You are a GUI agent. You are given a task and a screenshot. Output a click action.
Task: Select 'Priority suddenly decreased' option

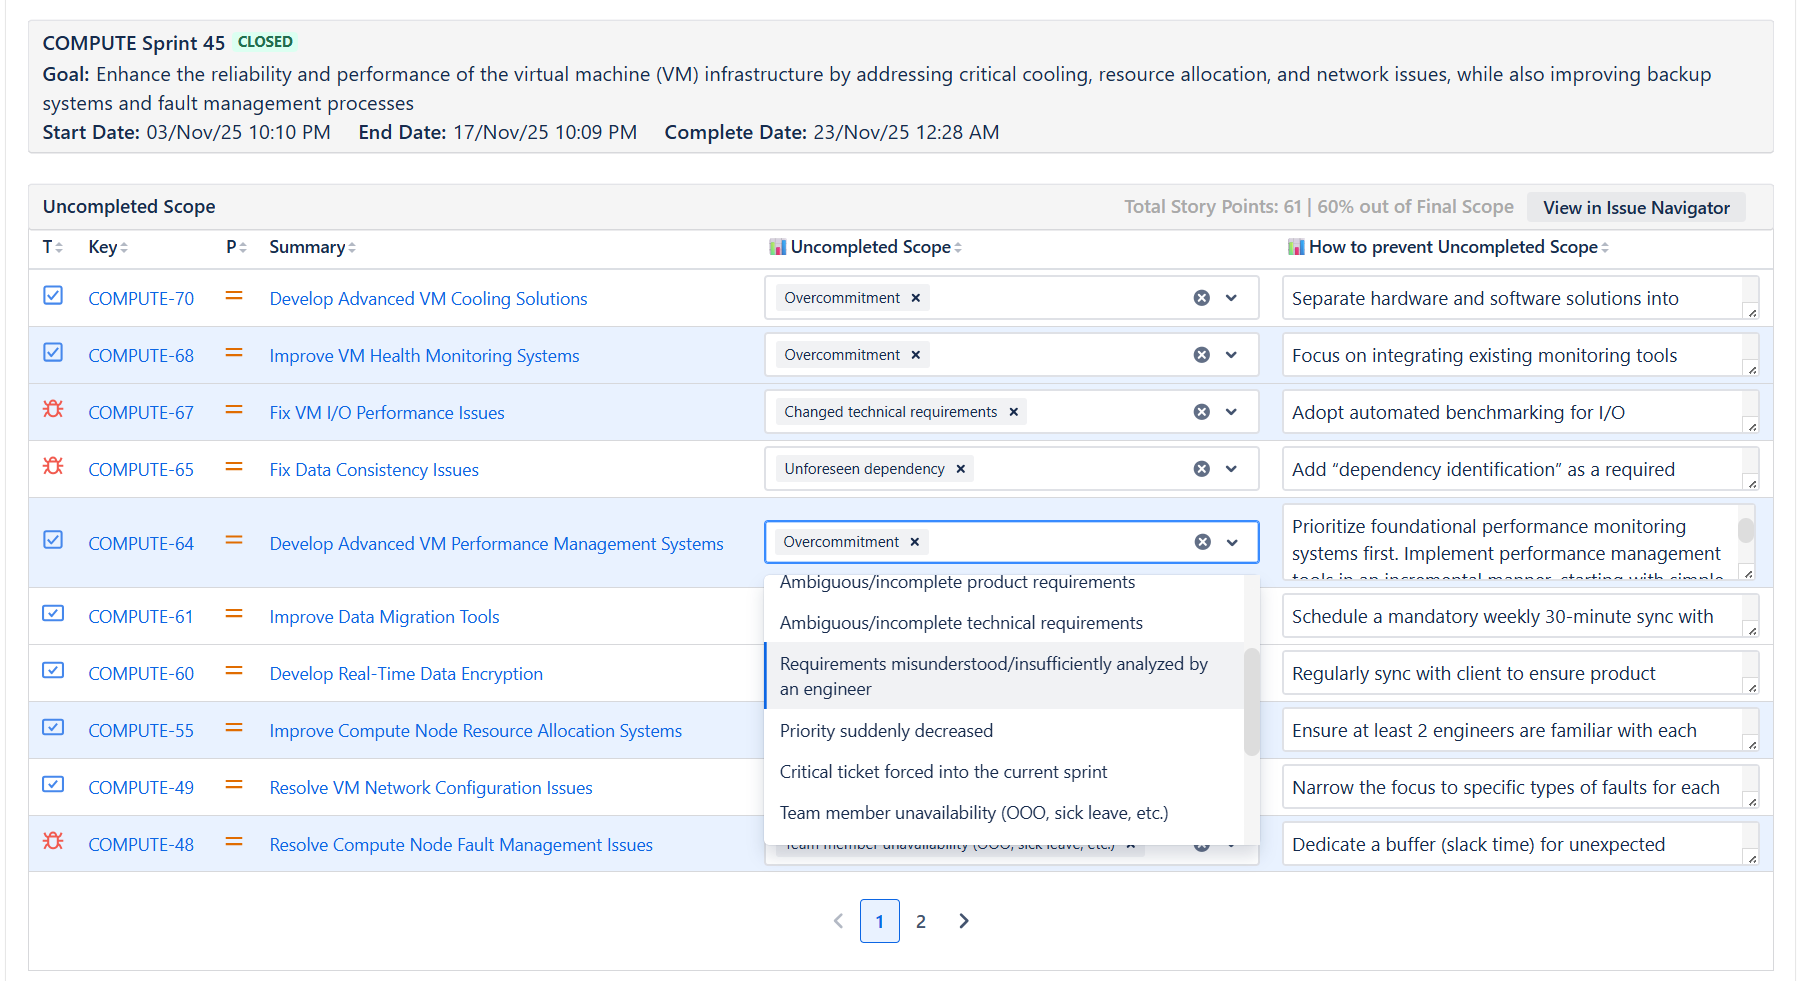click(x=886, y=731)
